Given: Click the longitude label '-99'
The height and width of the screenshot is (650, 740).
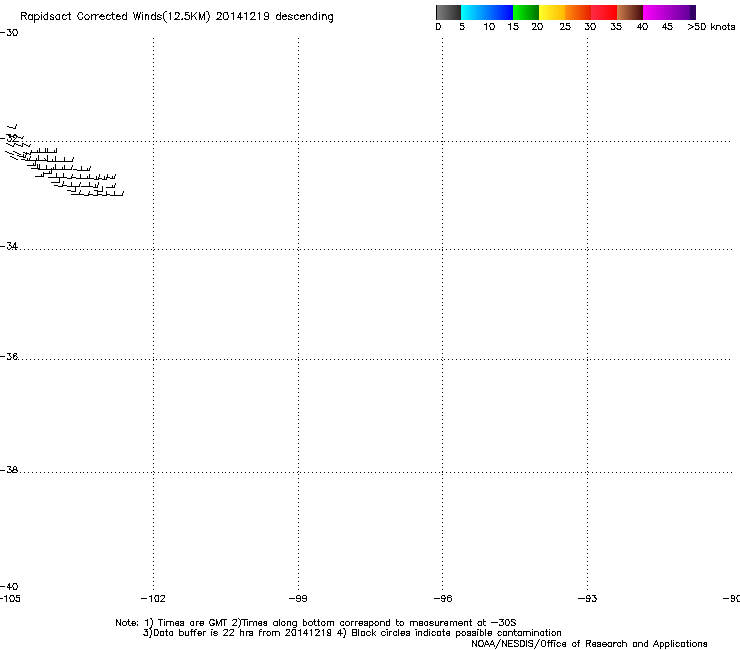Looking at the screenshot, I should click(298, 599).
